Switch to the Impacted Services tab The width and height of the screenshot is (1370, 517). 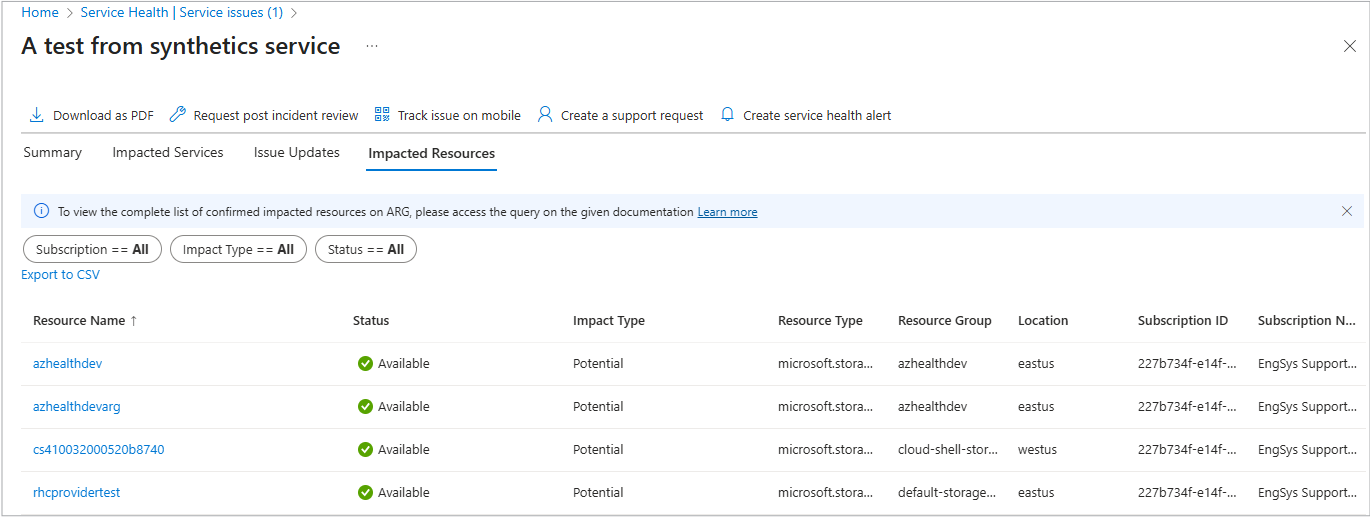(168, 153)
